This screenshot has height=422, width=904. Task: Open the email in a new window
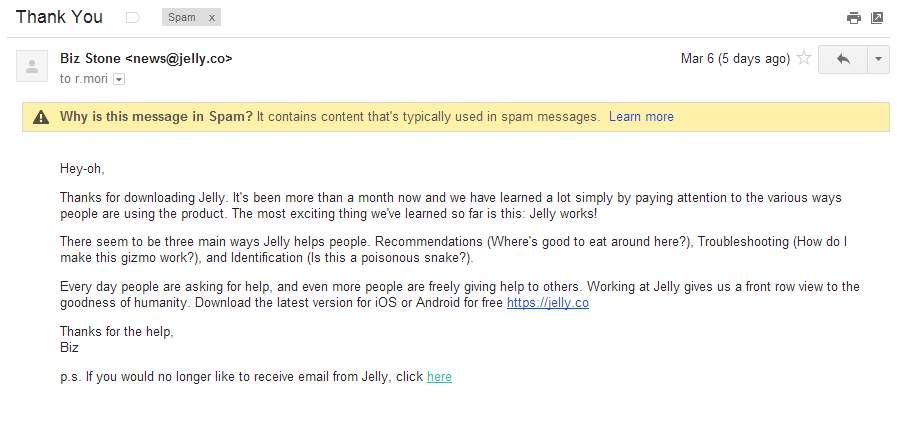click(877, 18)
